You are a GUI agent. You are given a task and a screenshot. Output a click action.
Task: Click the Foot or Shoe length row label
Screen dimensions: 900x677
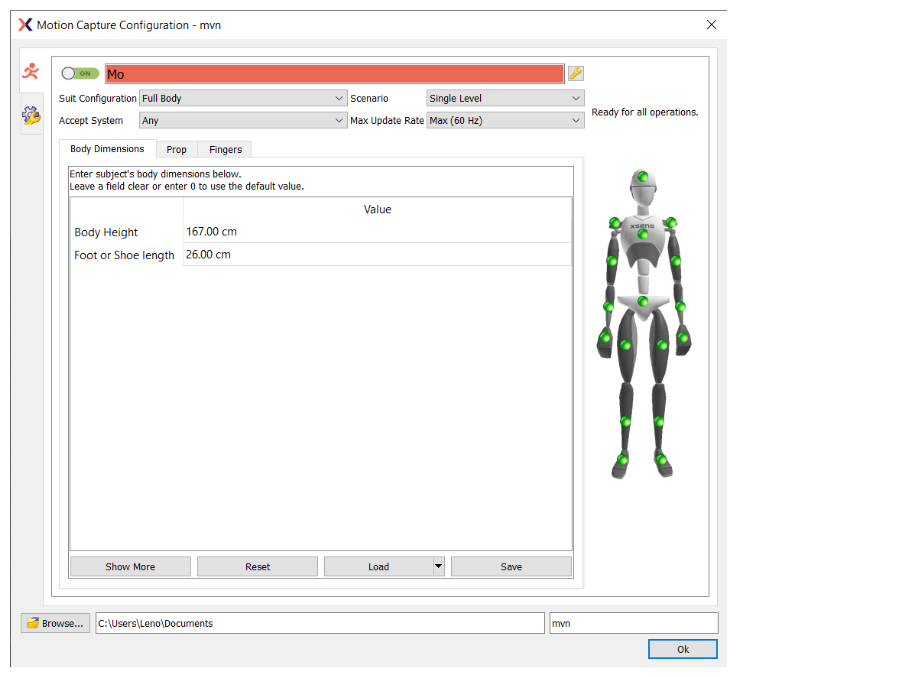(124, 255)
